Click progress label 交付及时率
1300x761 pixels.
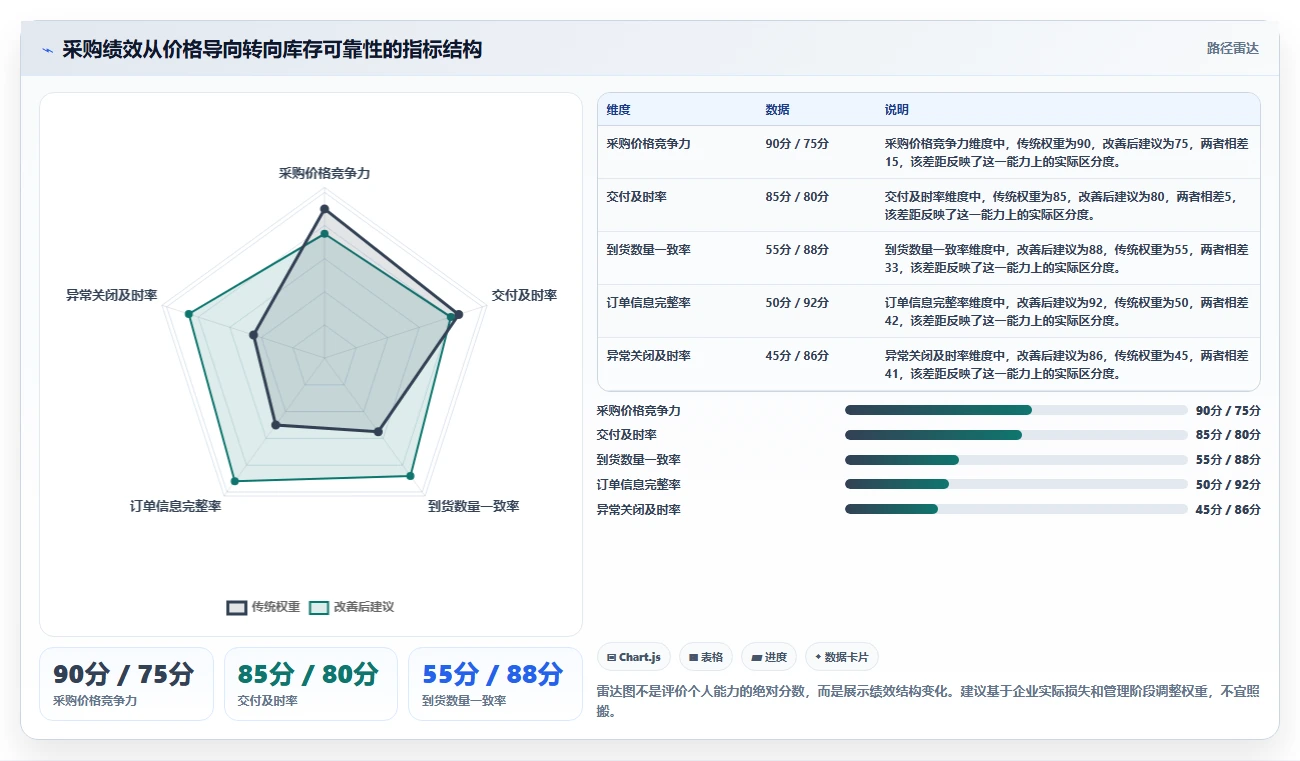[626, 435]
